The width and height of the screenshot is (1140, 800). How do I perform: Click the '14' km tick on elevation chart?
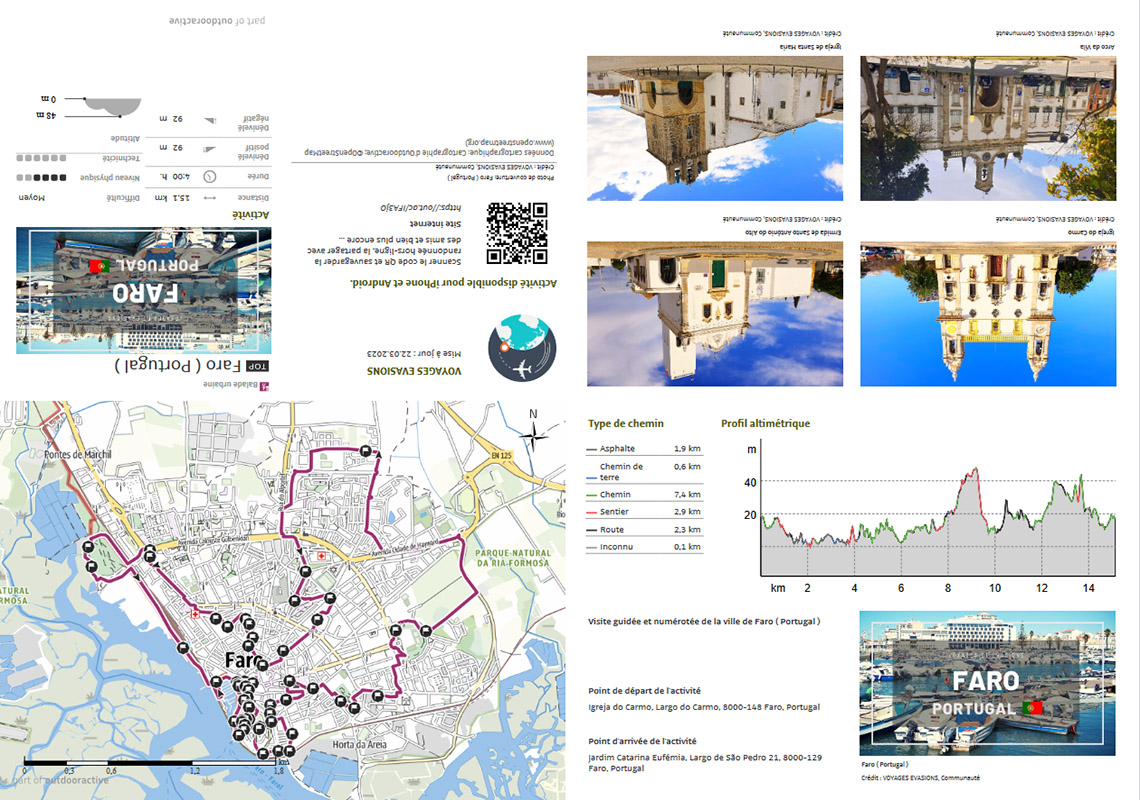(x=1088, y=588)
